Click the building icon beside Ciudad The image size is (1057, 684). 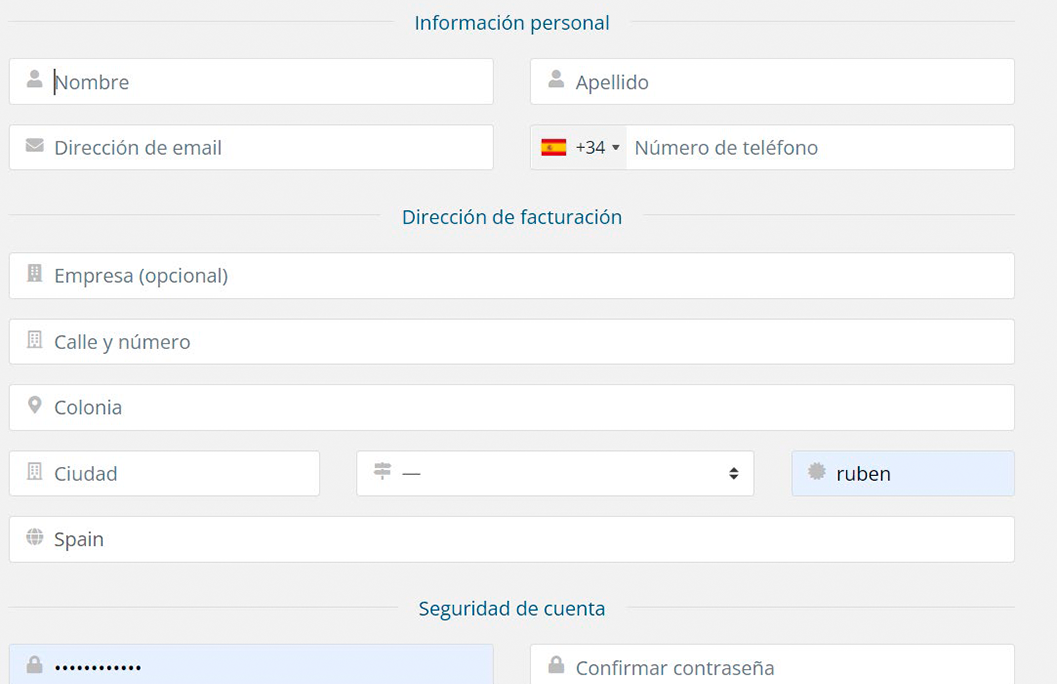pos(35,472)
